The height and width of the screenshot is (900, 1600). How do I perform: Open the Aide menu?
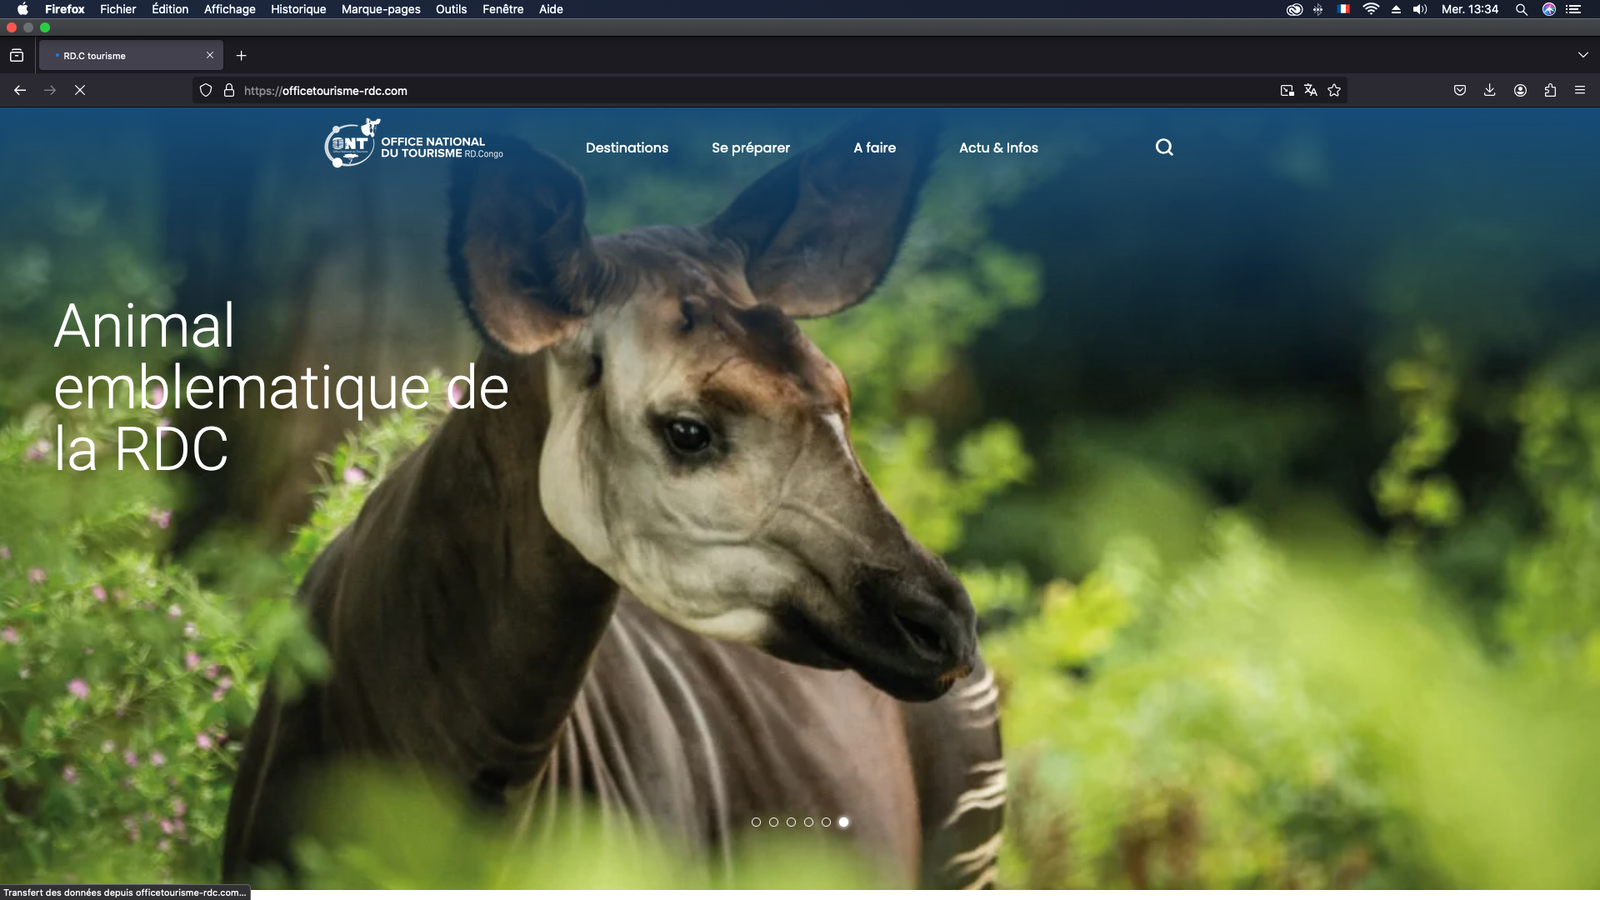point(551,9)
